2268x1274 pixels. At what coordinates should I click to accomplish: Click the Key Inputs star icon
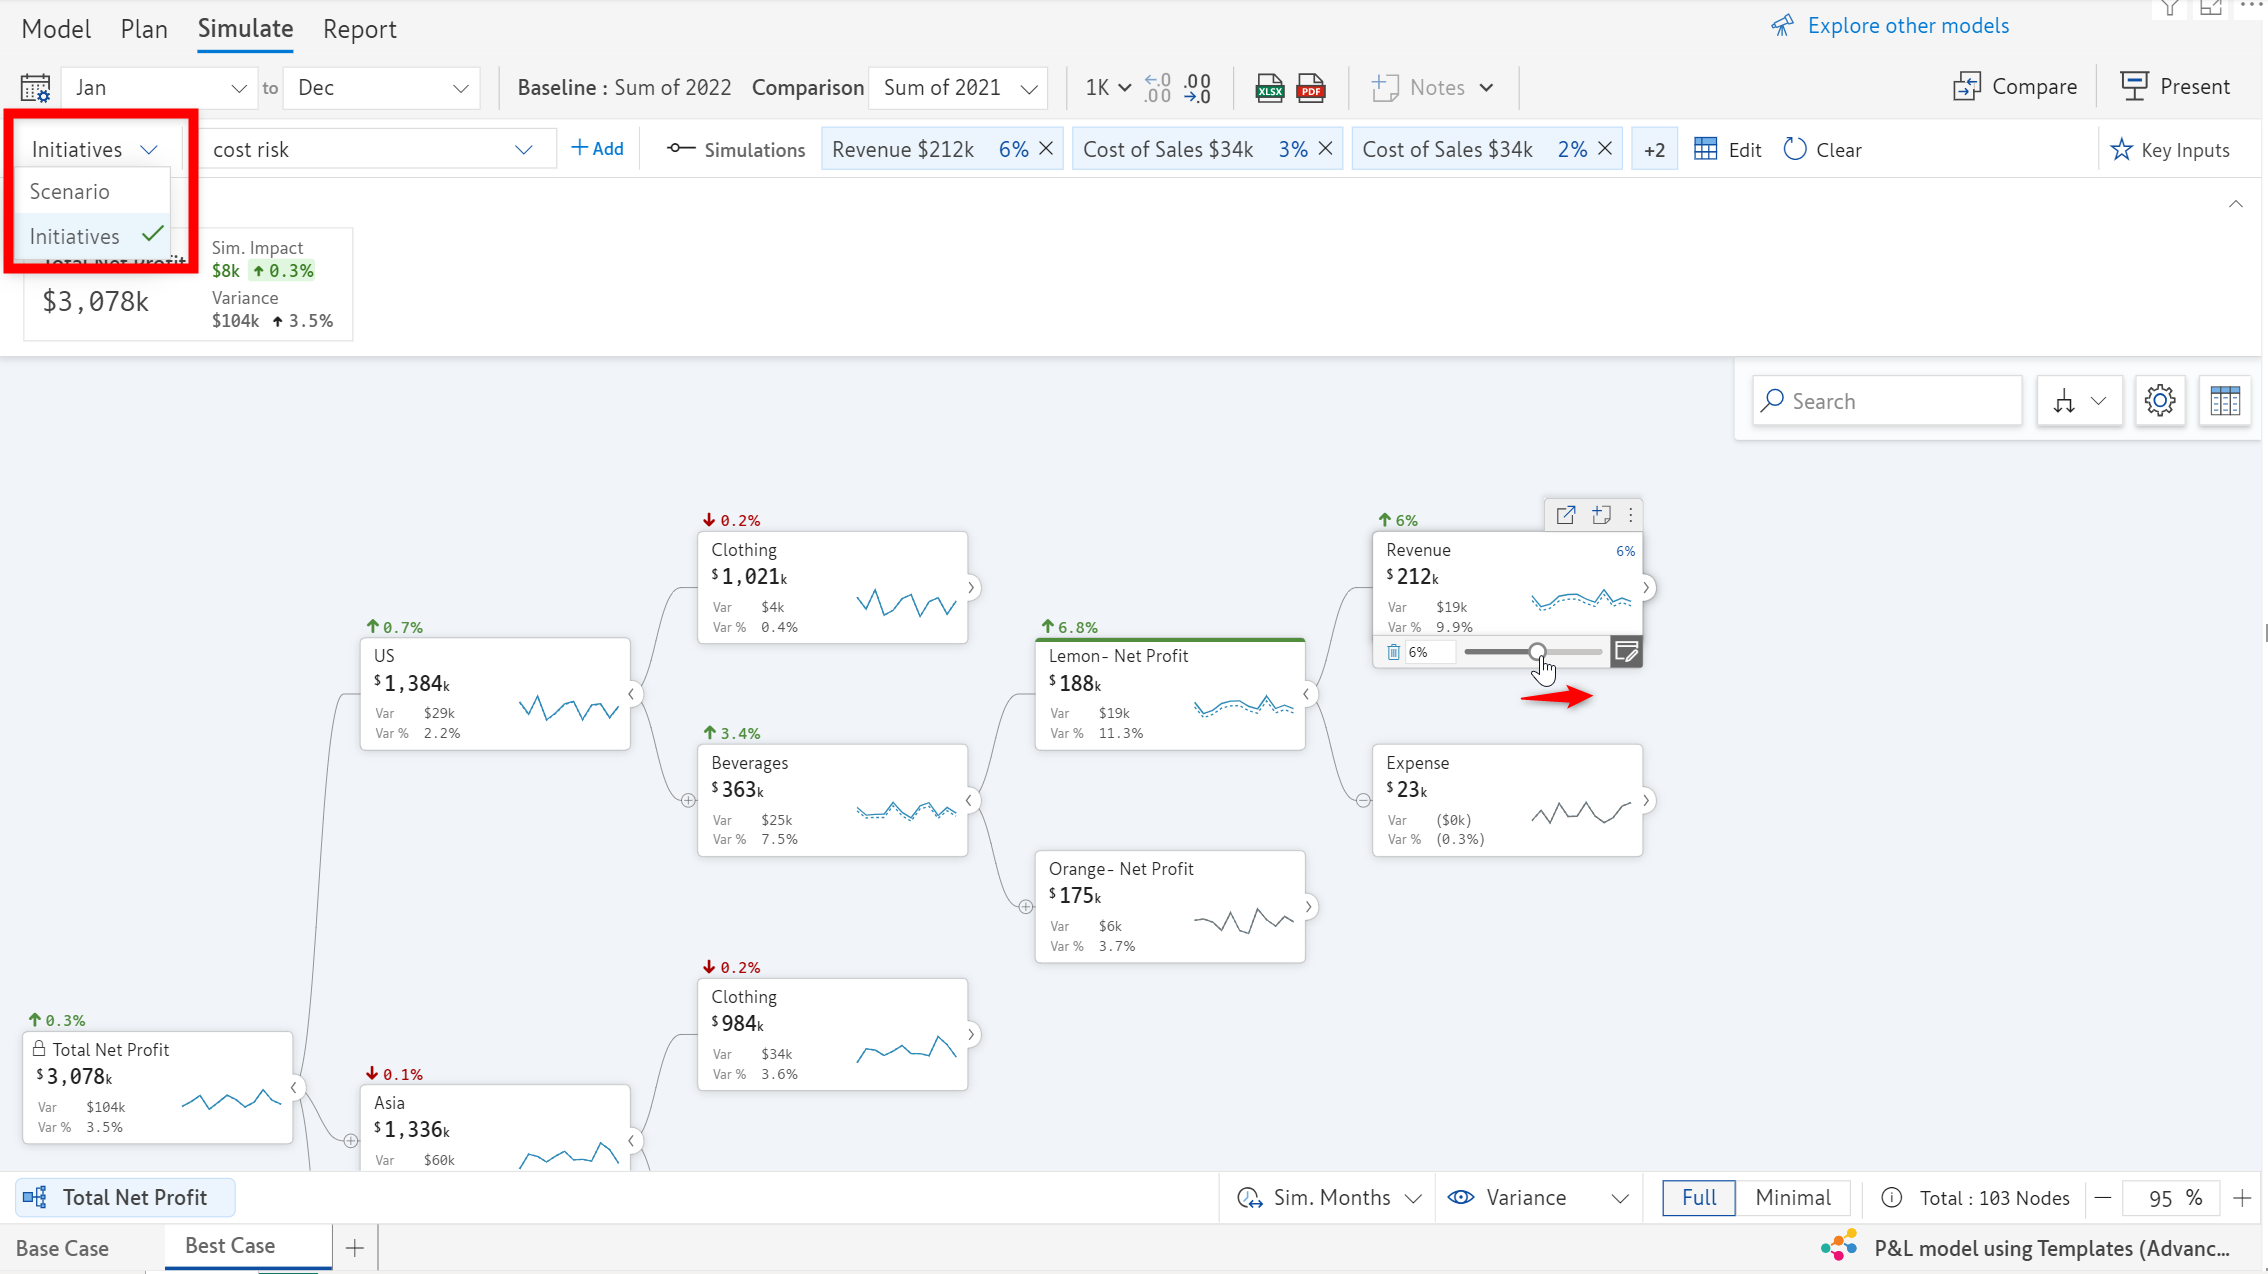pos(2121,150)
